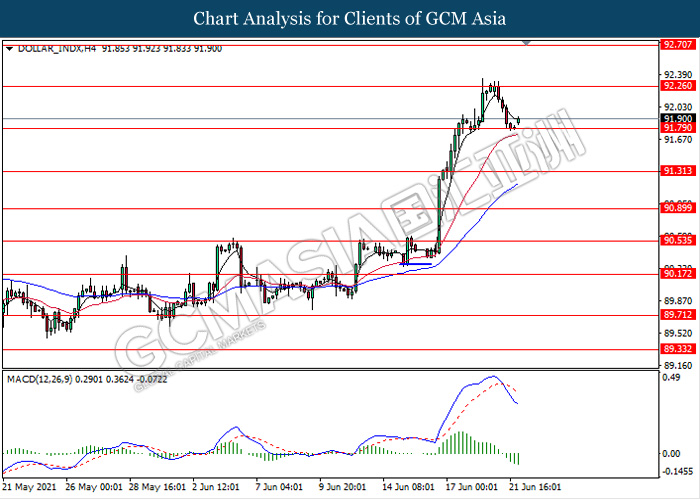Click the 92.390 price axis value
Image resolution: width=700 pixels, height=500 pixels.
point(678,75)
